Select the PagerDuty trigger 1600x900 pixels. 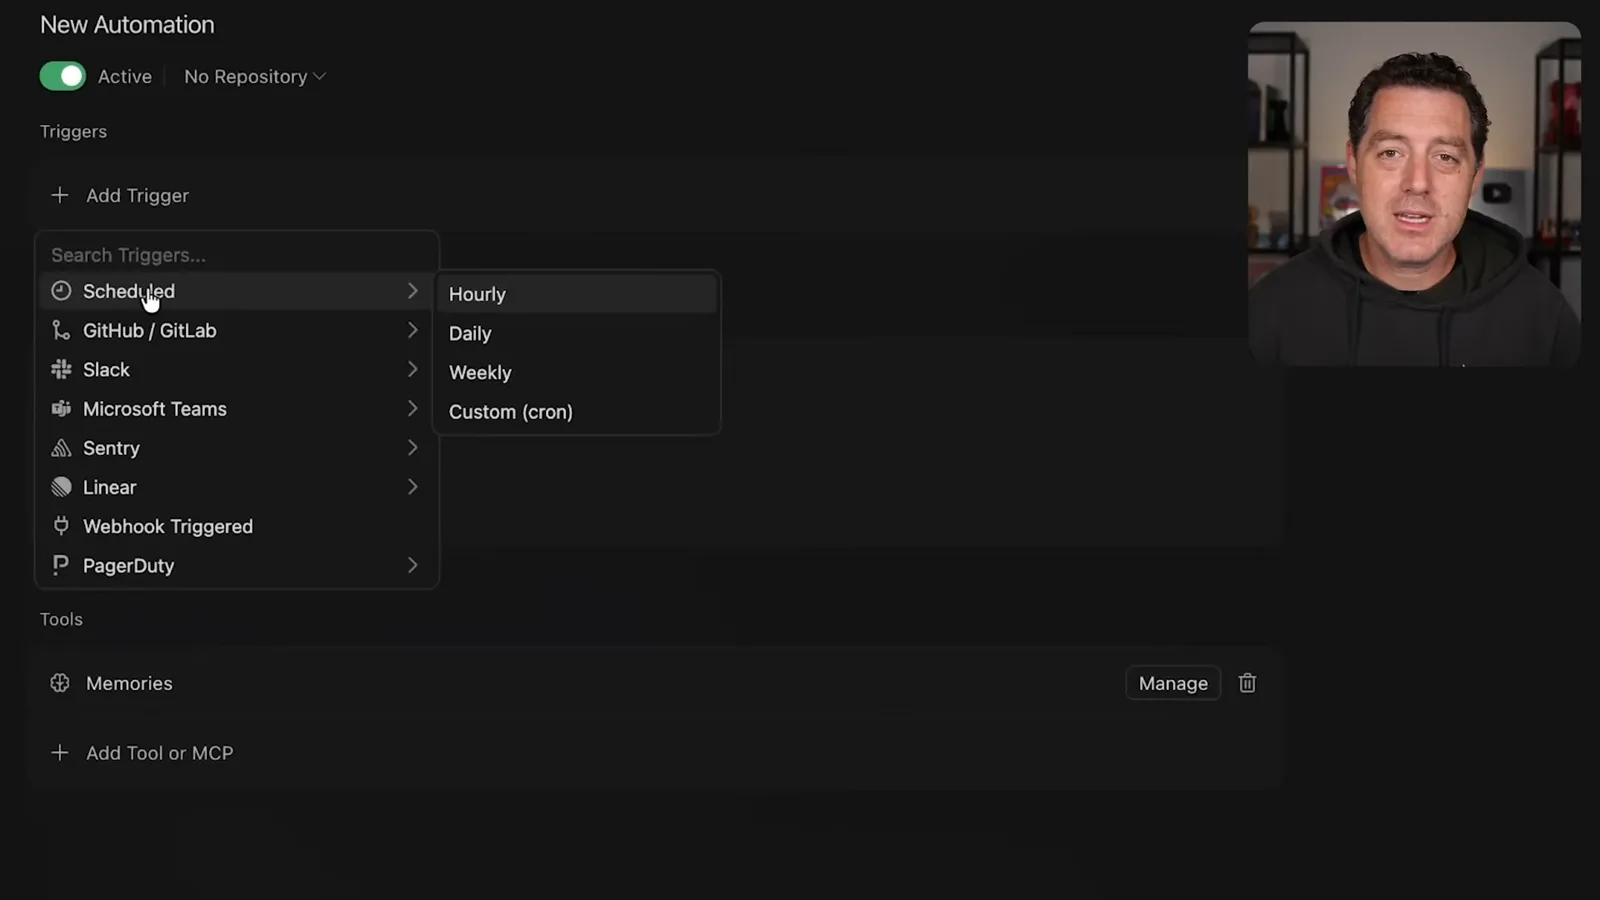237,565
